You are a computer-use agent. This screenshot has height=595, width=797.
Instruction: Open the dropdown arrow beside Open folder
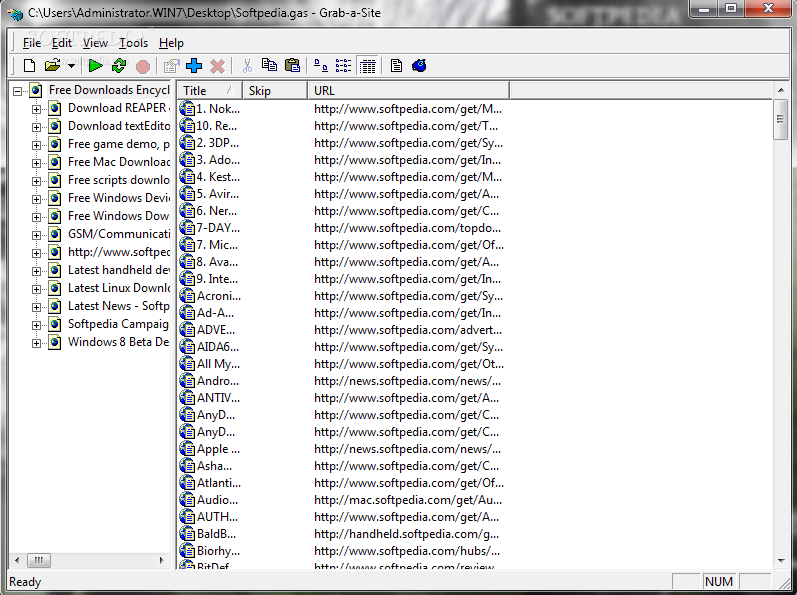[71, 66]
